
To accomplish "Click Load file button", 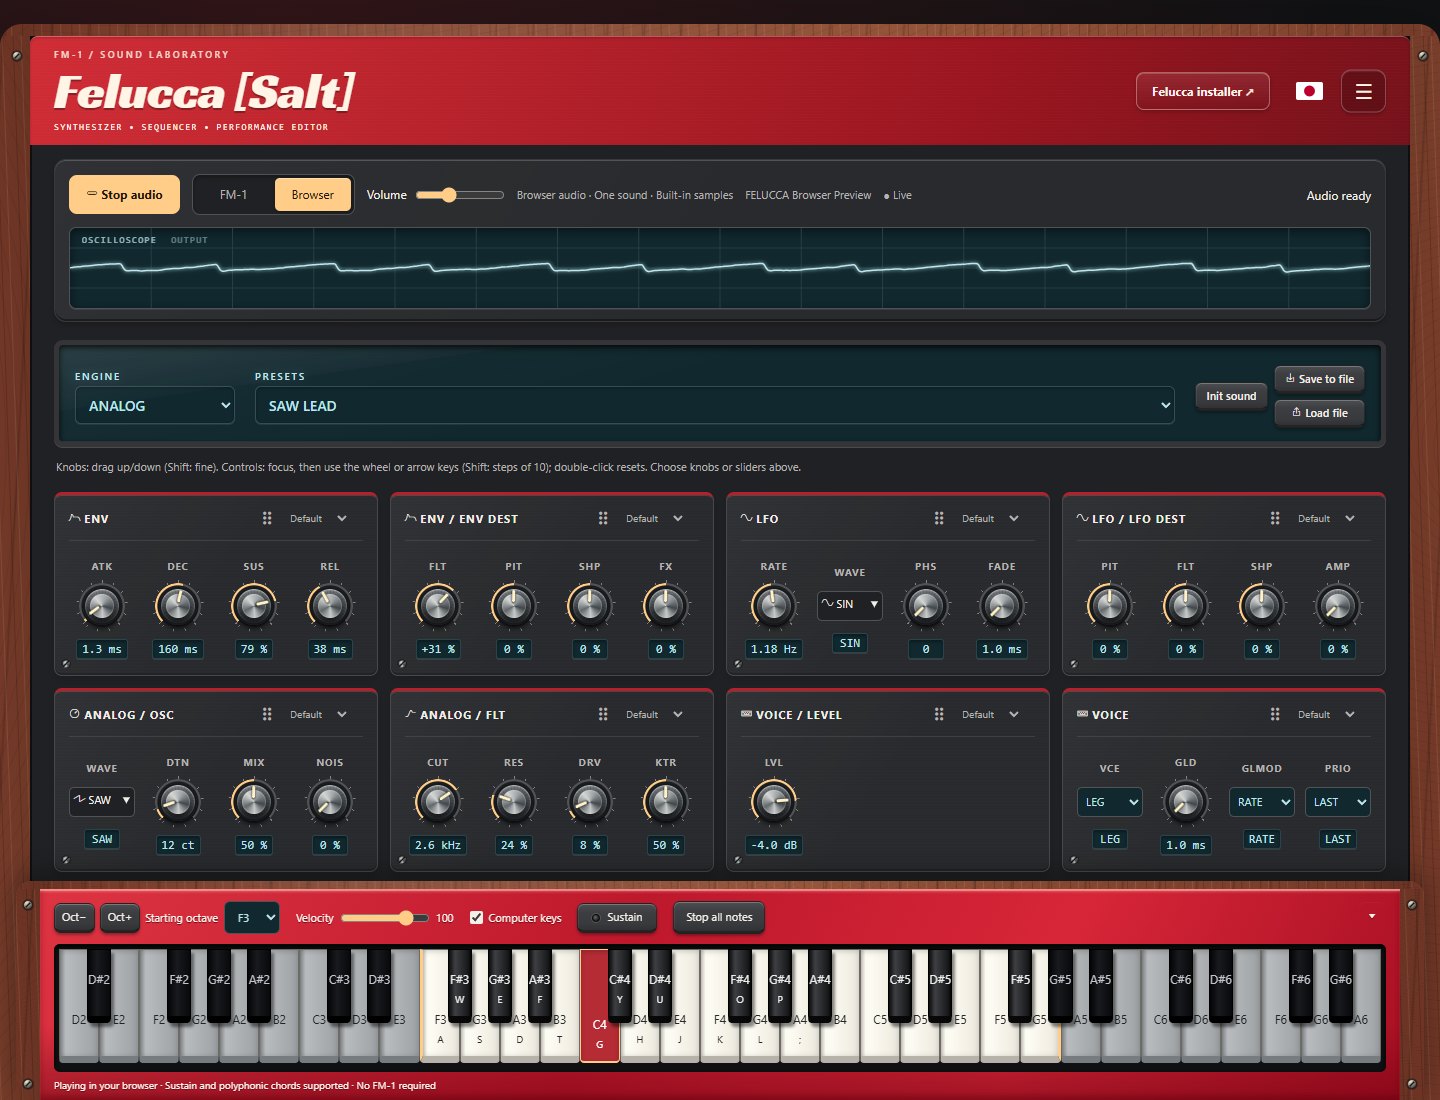I will pos(1320,413).
